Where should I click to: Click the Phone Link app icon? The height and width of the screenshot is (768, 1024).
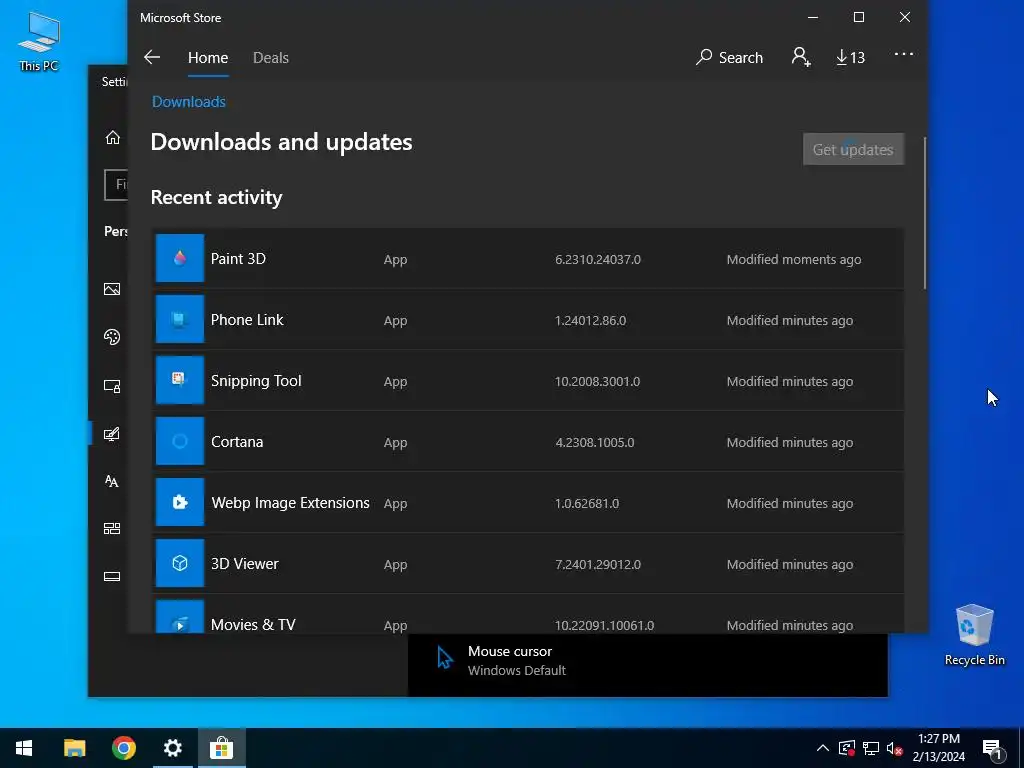pyautogui.click(x=180, y=319)
